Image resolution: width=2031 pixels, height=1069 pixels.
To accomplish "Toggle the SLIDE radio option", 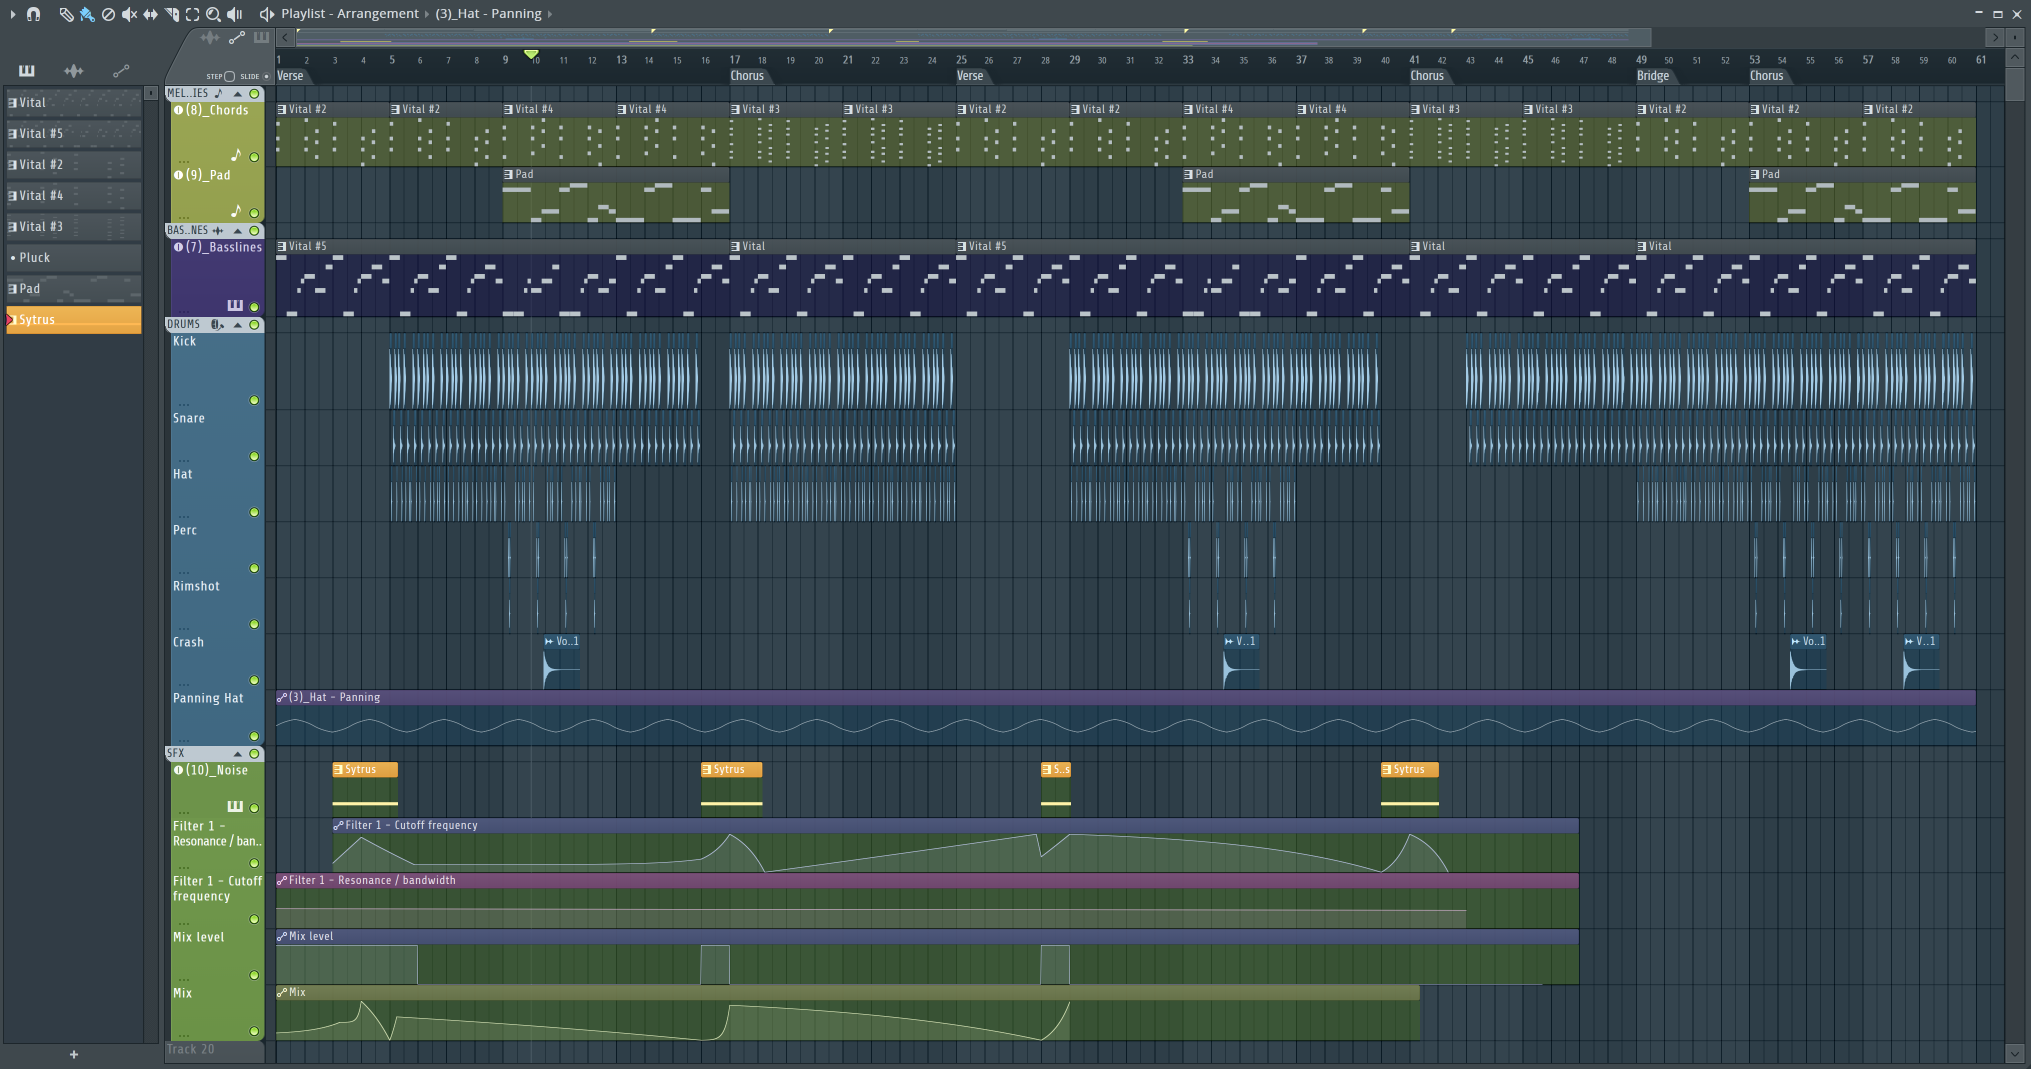I will coord(266,76).
